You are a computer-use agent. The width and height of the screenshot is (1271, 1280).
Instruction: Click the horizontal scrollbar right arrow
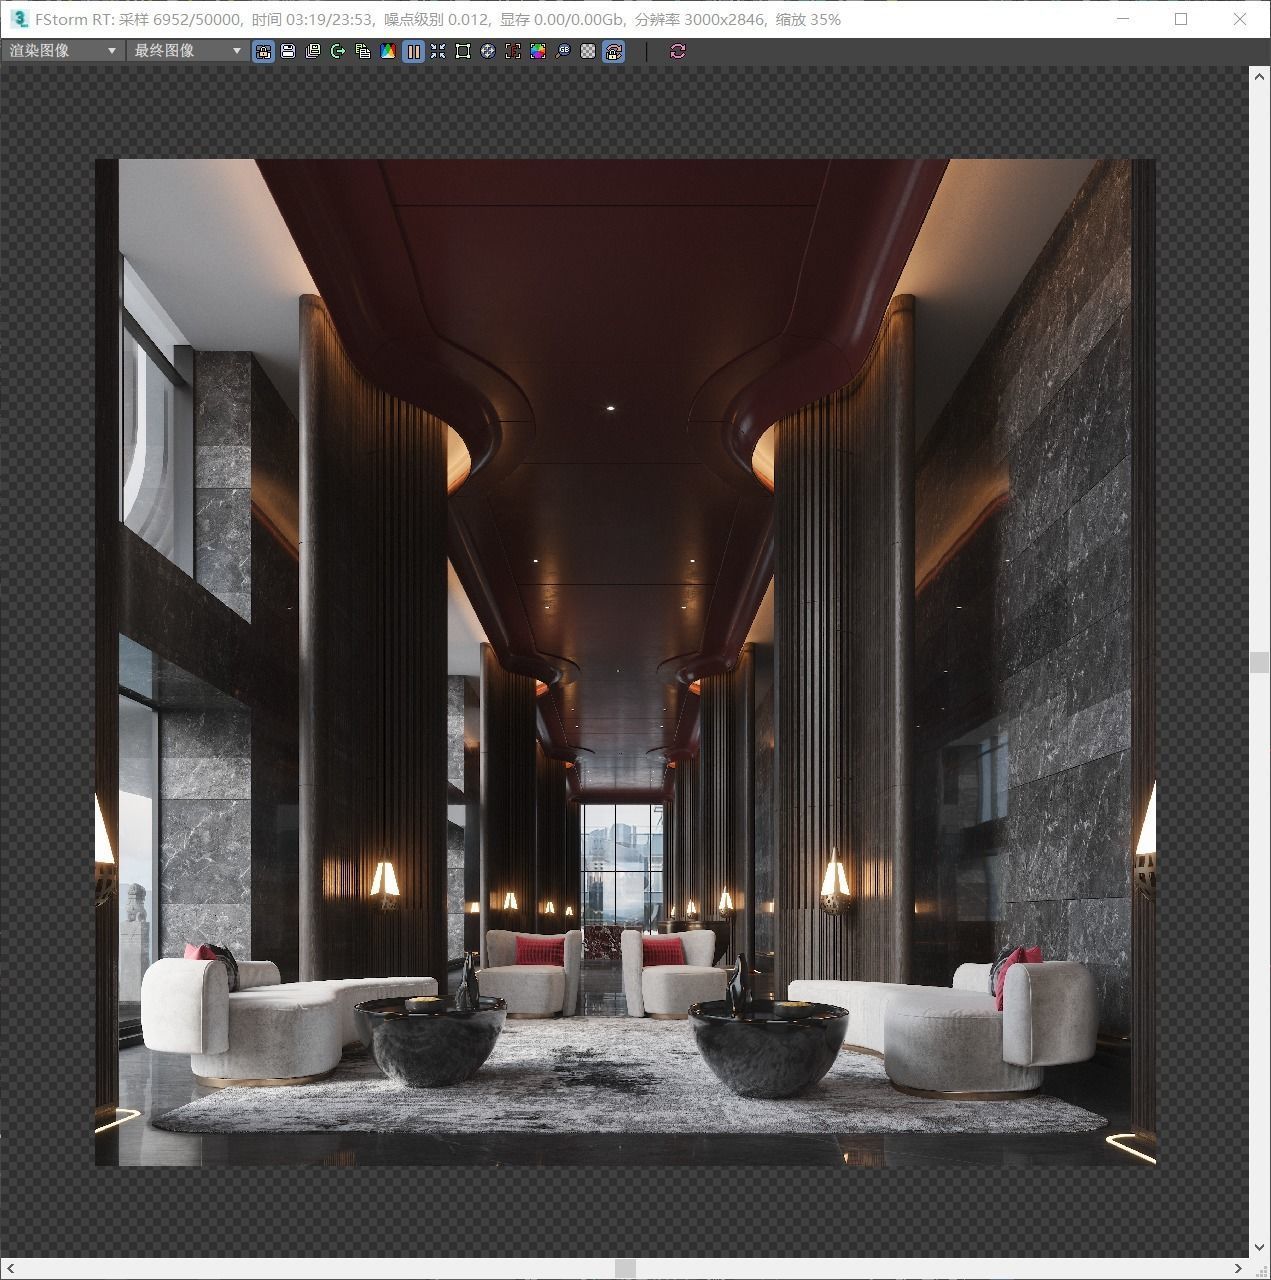[1238, 1269]
